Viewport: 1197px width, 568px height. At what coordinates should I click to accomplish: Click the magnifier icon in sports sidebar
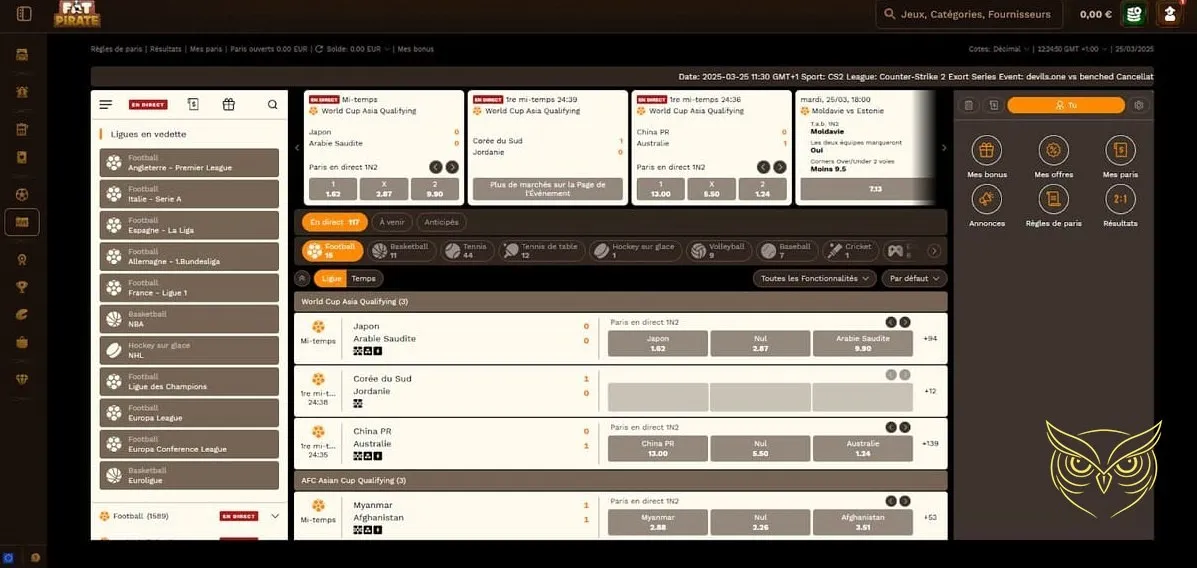[x=272, y=105]
